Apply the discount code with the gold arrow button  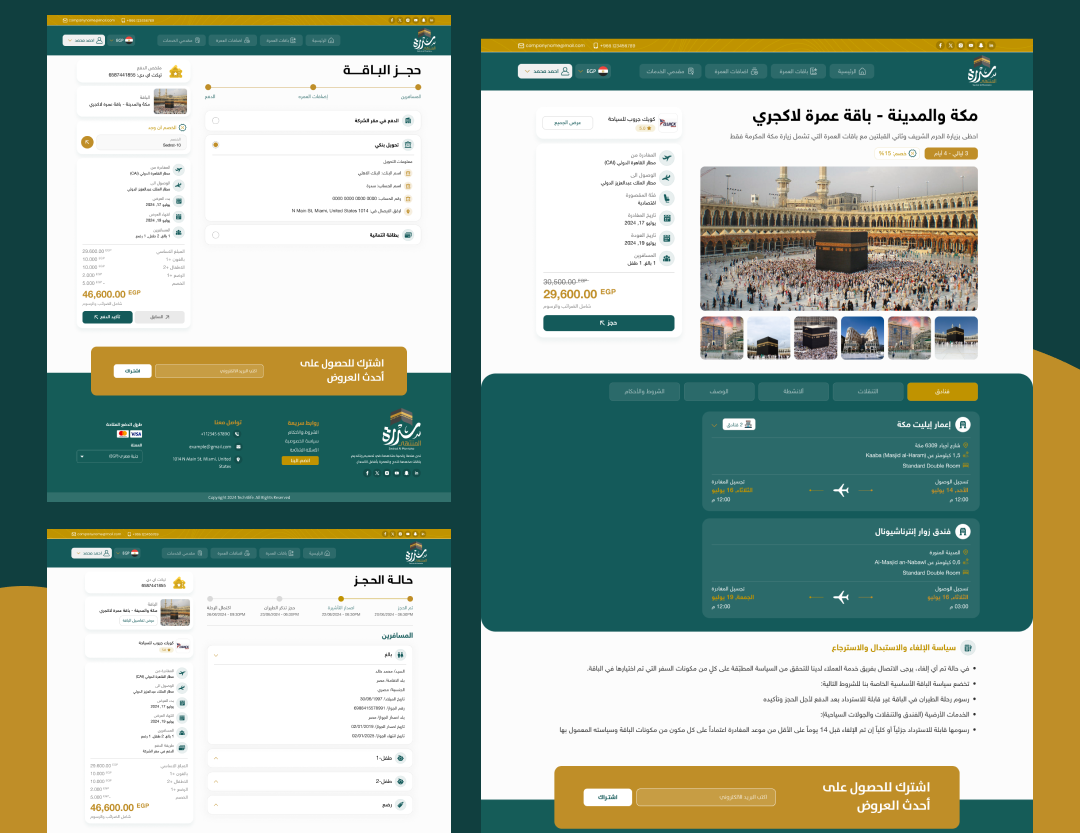[x=87, y=142]
